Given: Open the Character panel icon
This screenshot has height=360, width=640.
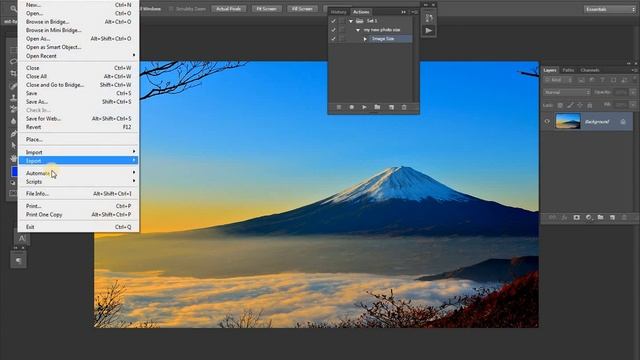Looking at the screenshot, I should [x=22, y=238].
